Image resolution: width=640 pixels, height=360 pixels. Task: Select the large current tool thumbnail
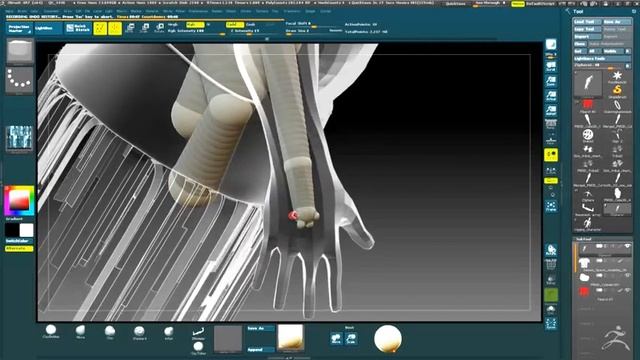587,83
